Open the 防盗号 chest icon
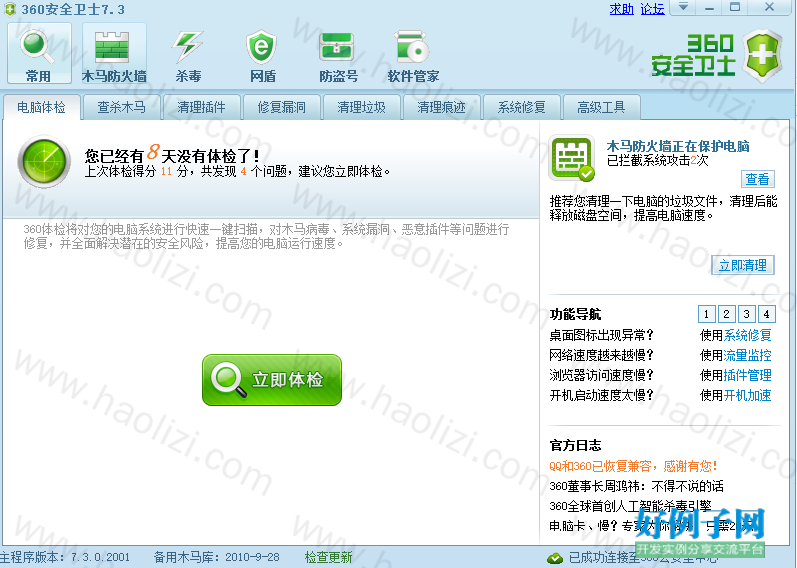 tap(338, 55)
